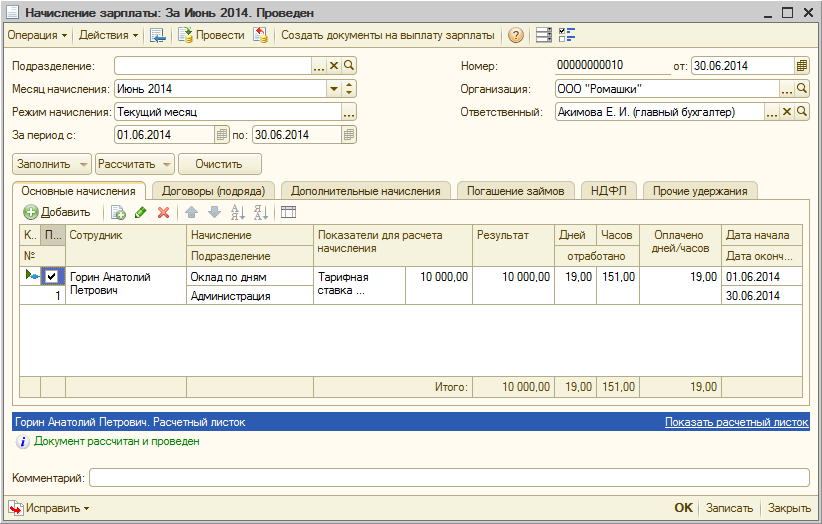Open the Действия menu
Screen dimensions: 822x524
pos(109,35)
